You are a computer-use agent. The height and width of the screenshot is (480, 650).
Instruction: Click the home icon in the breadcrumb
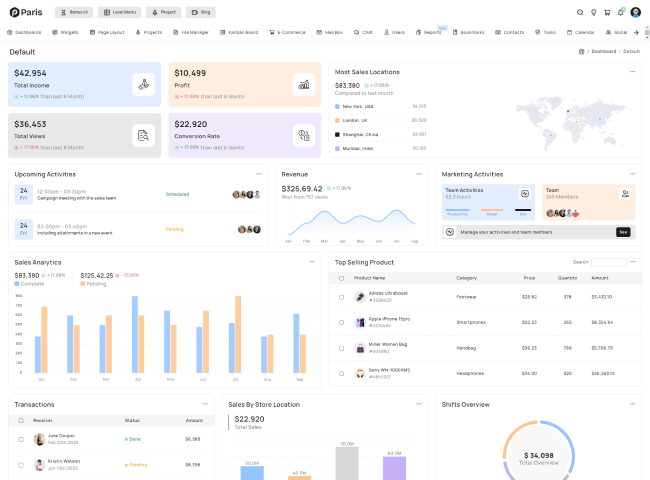582,51
